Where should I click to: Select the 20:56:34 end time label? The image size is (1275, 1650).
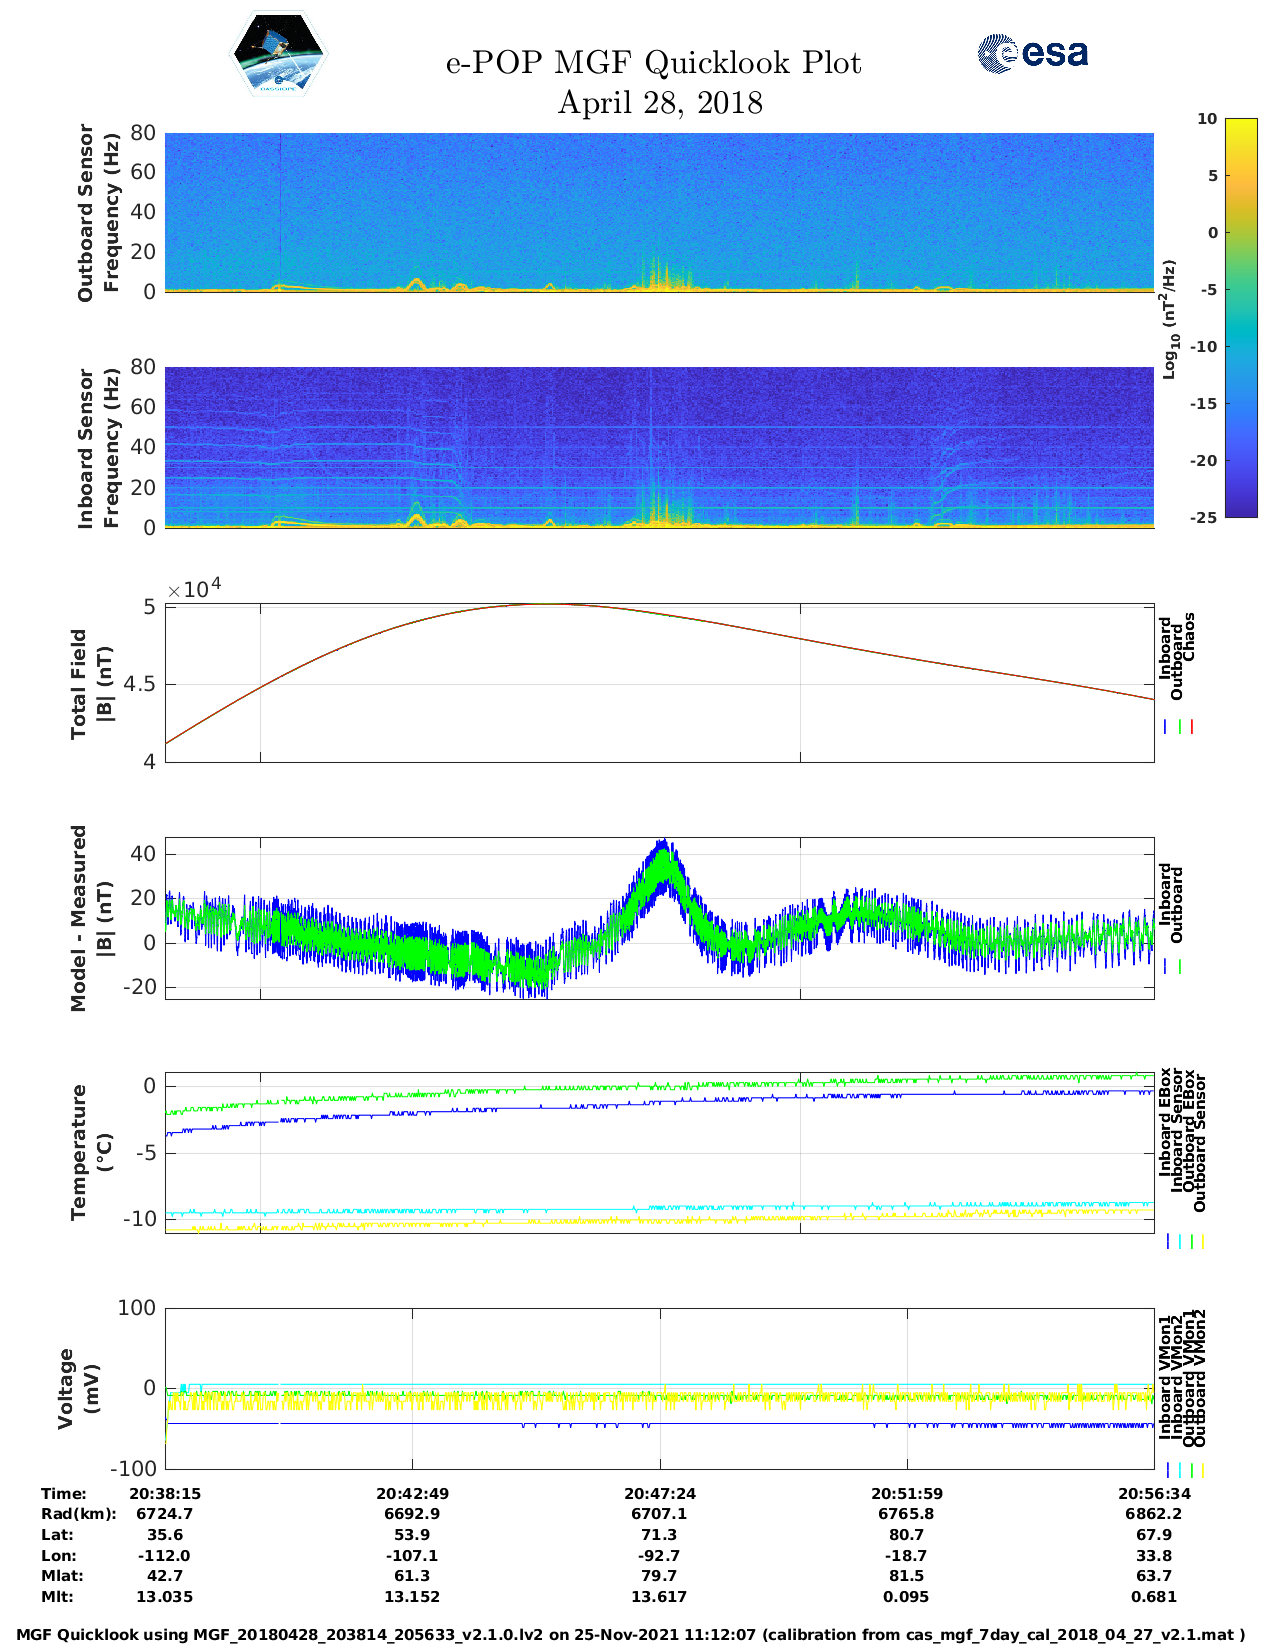point(1153,1493)
